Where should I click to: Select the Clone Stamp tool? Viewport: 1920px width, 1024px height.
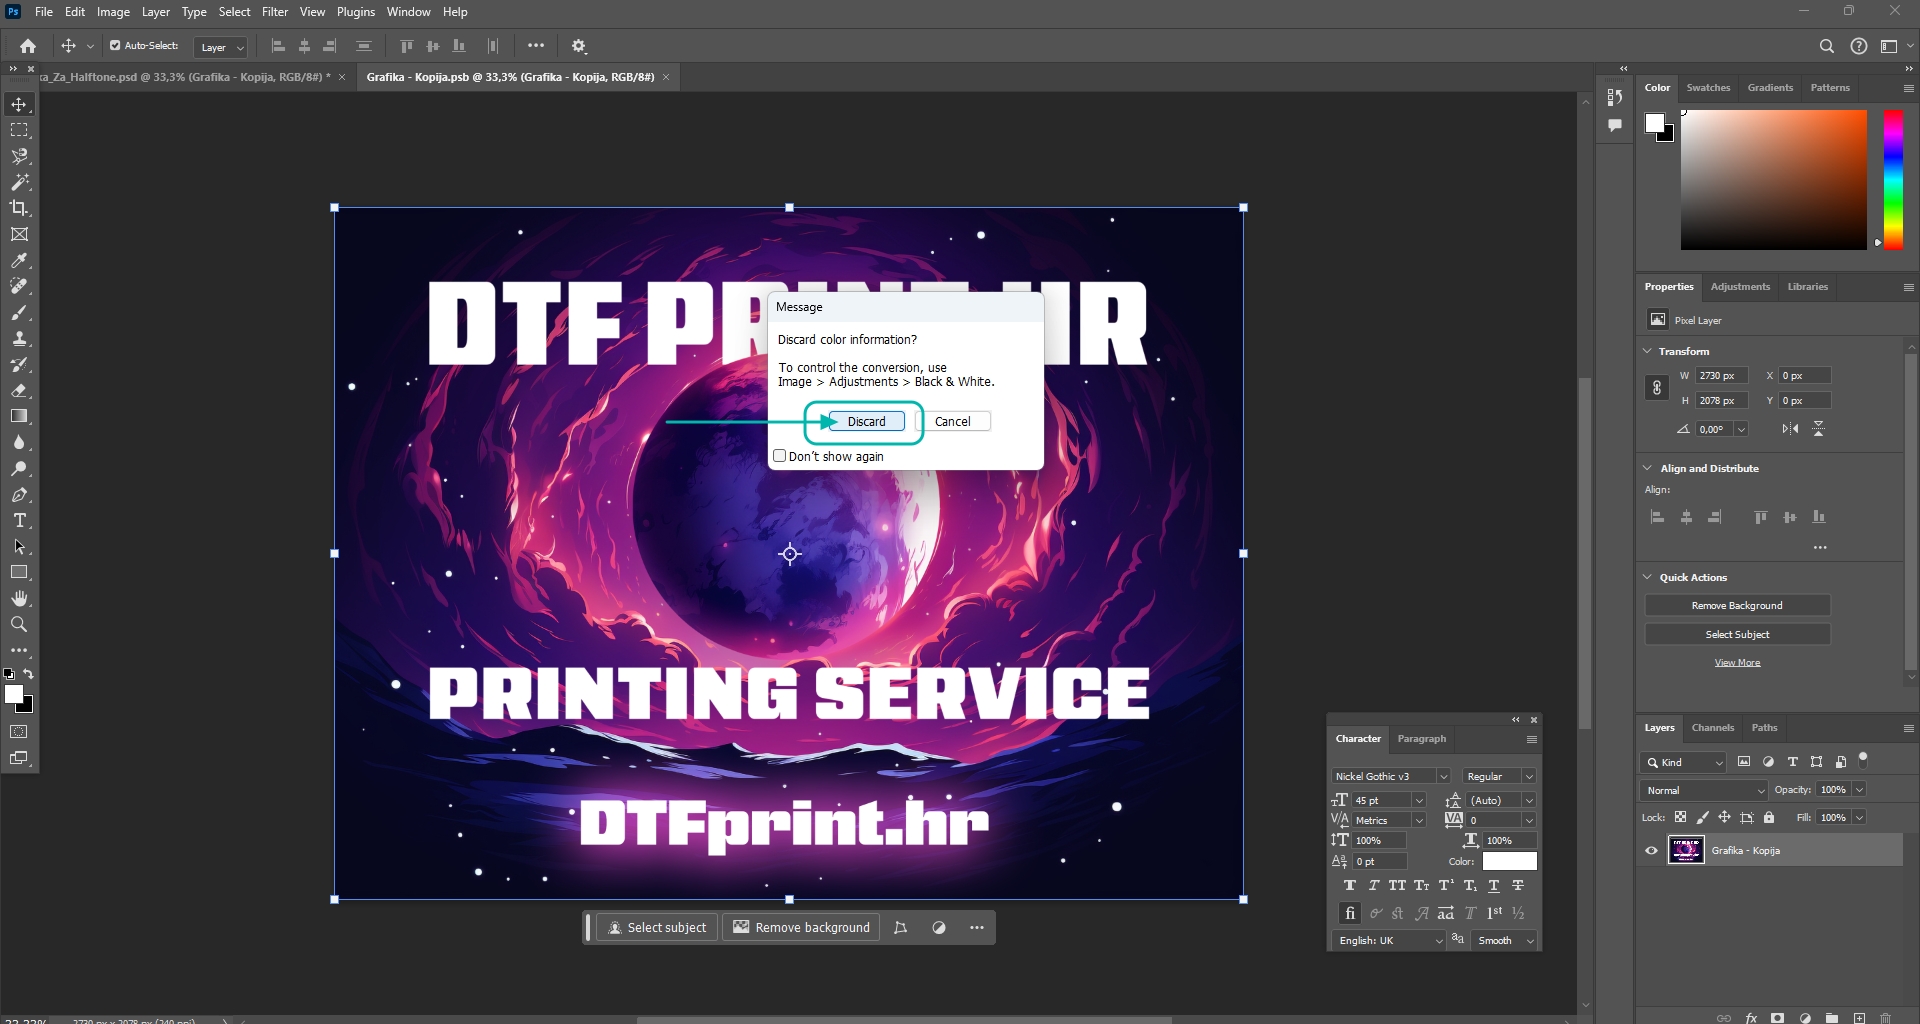tap(19, 338)
